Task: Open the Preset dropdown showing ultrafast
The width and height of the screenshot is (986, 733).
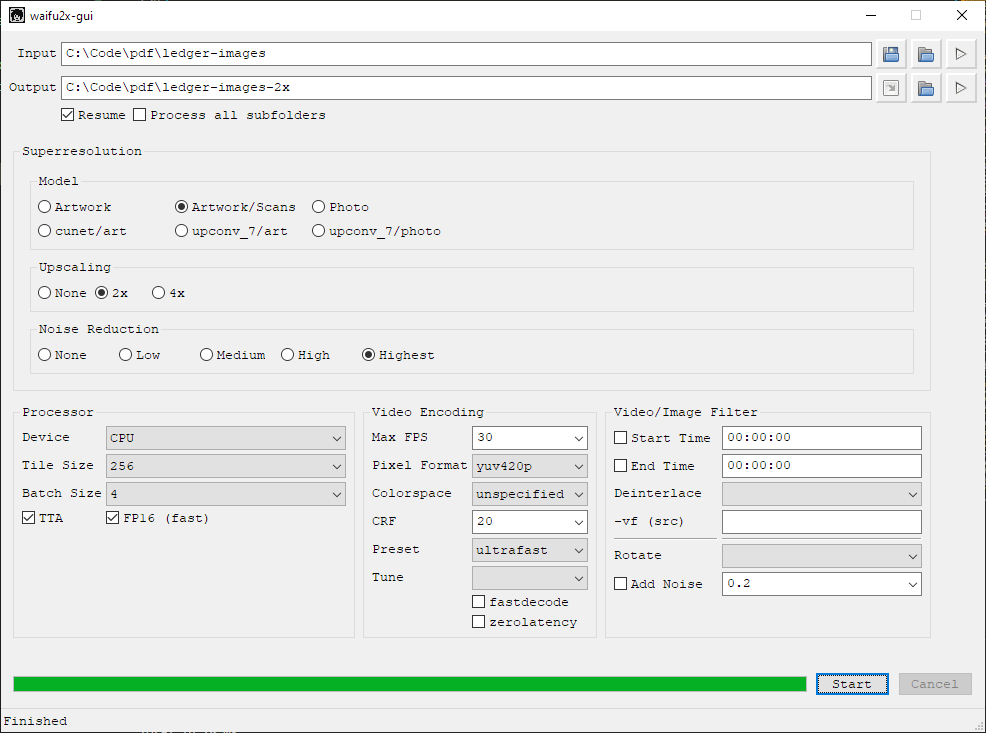Action: click(529, 550)
